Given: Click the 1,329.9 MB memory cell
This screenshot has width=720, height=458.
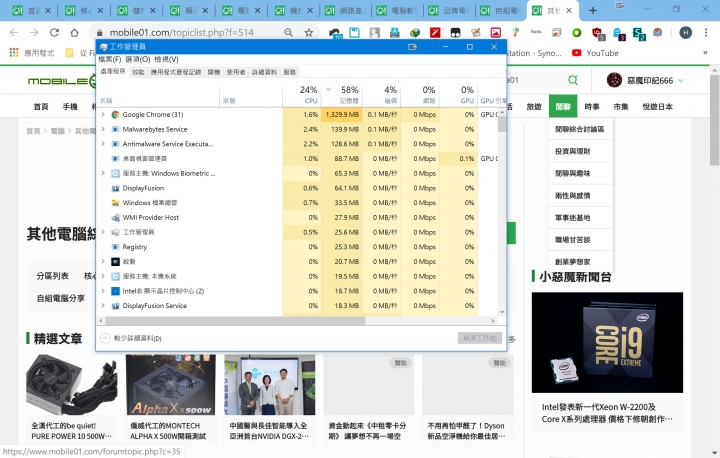Looking at the screenshot, I should (x=342, y=114).
